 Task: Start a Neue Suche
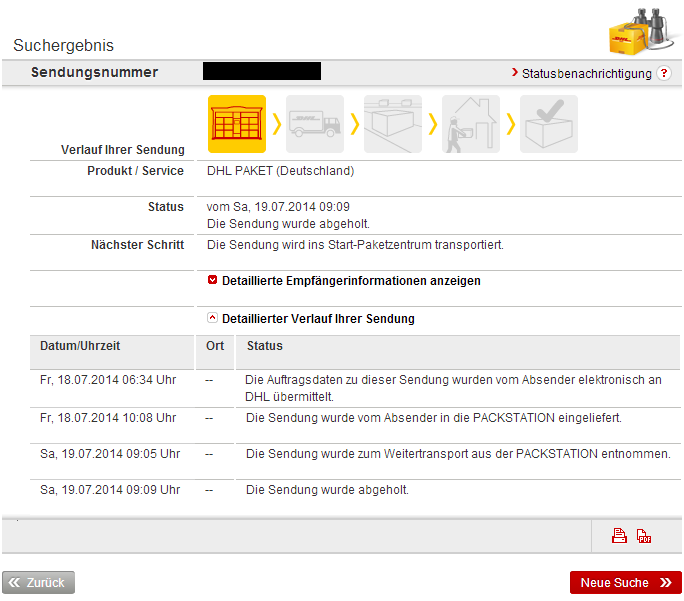pos(625,583)
